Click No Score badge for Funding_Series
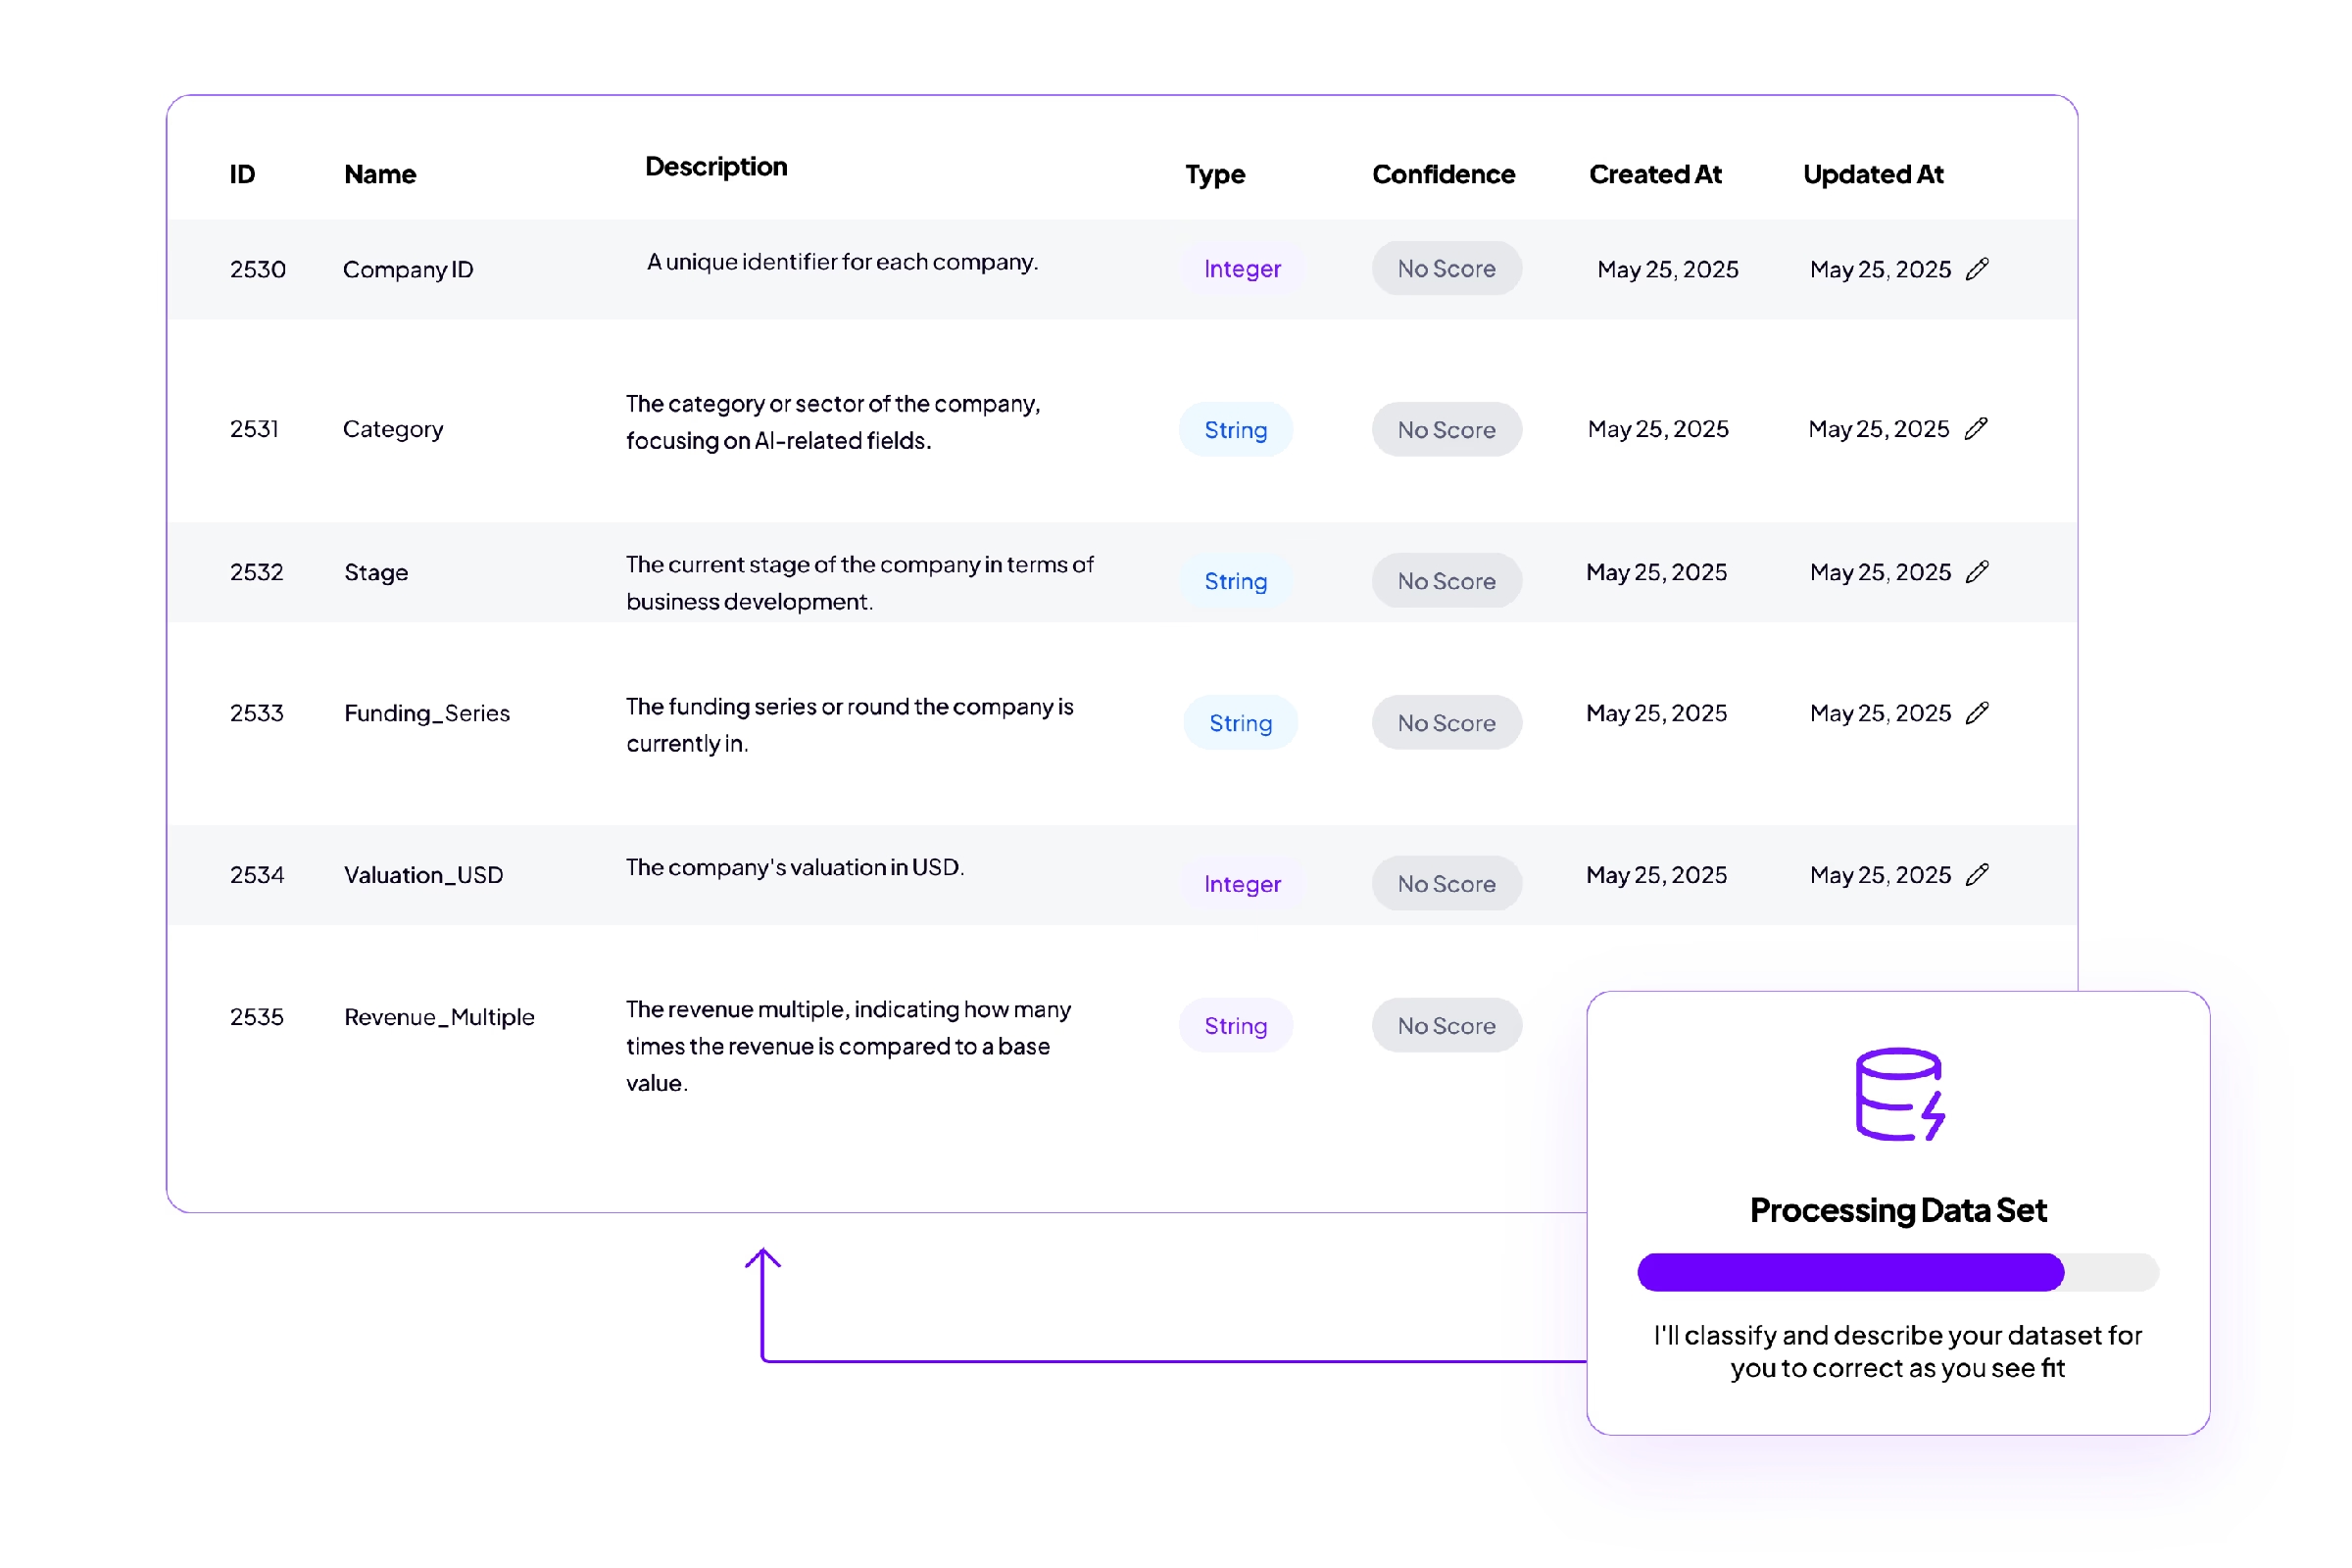 [1446, 722]
